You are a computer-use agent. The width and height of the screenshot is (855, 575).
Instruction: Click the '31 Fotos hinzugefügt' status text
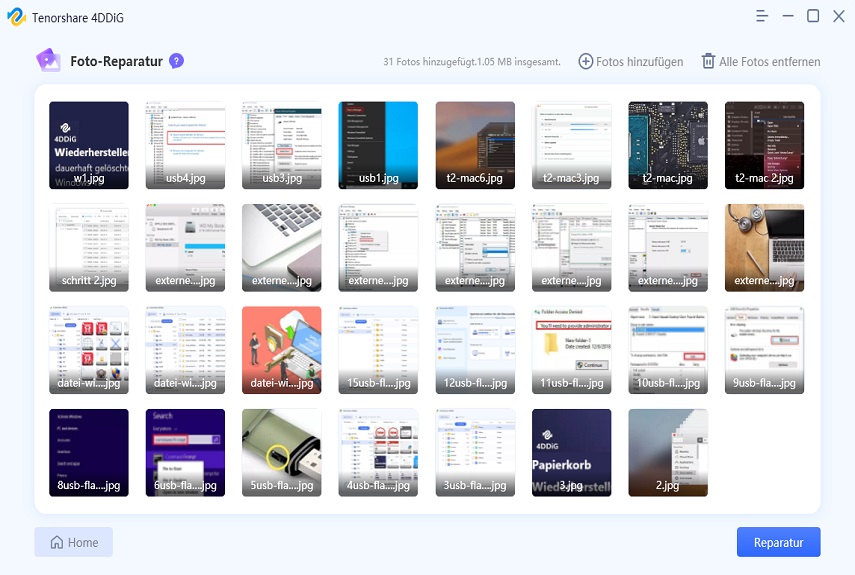click(472, 62)
